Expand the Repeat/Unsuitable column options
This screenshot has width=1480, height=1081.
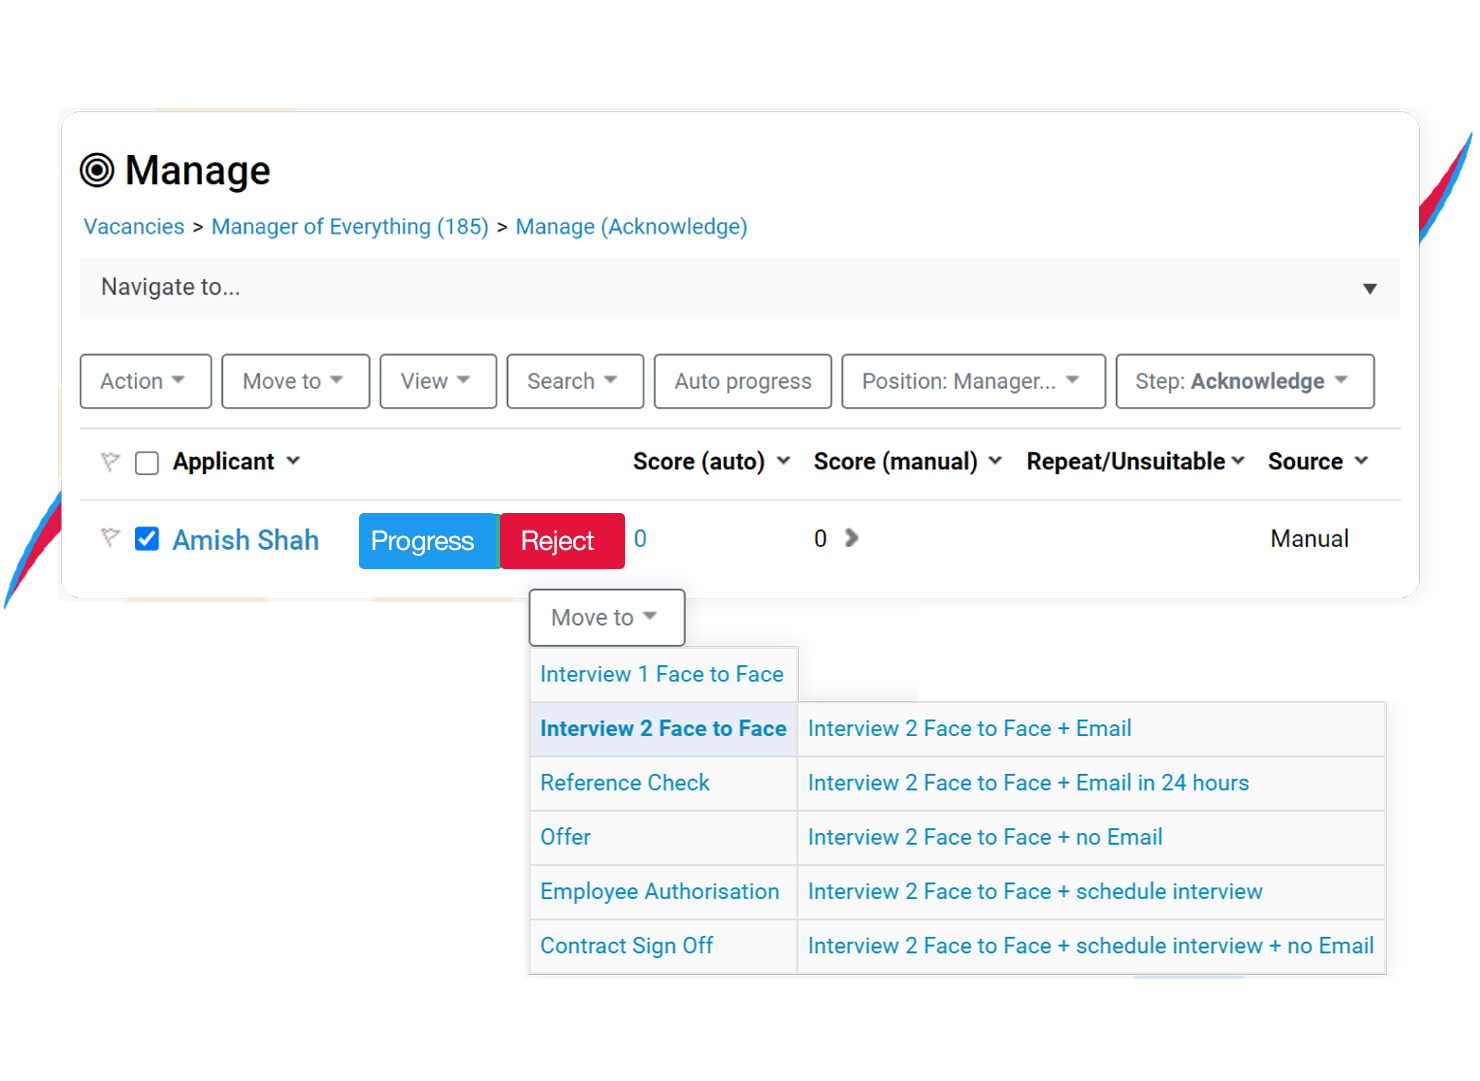click(x=1240, y=461)
